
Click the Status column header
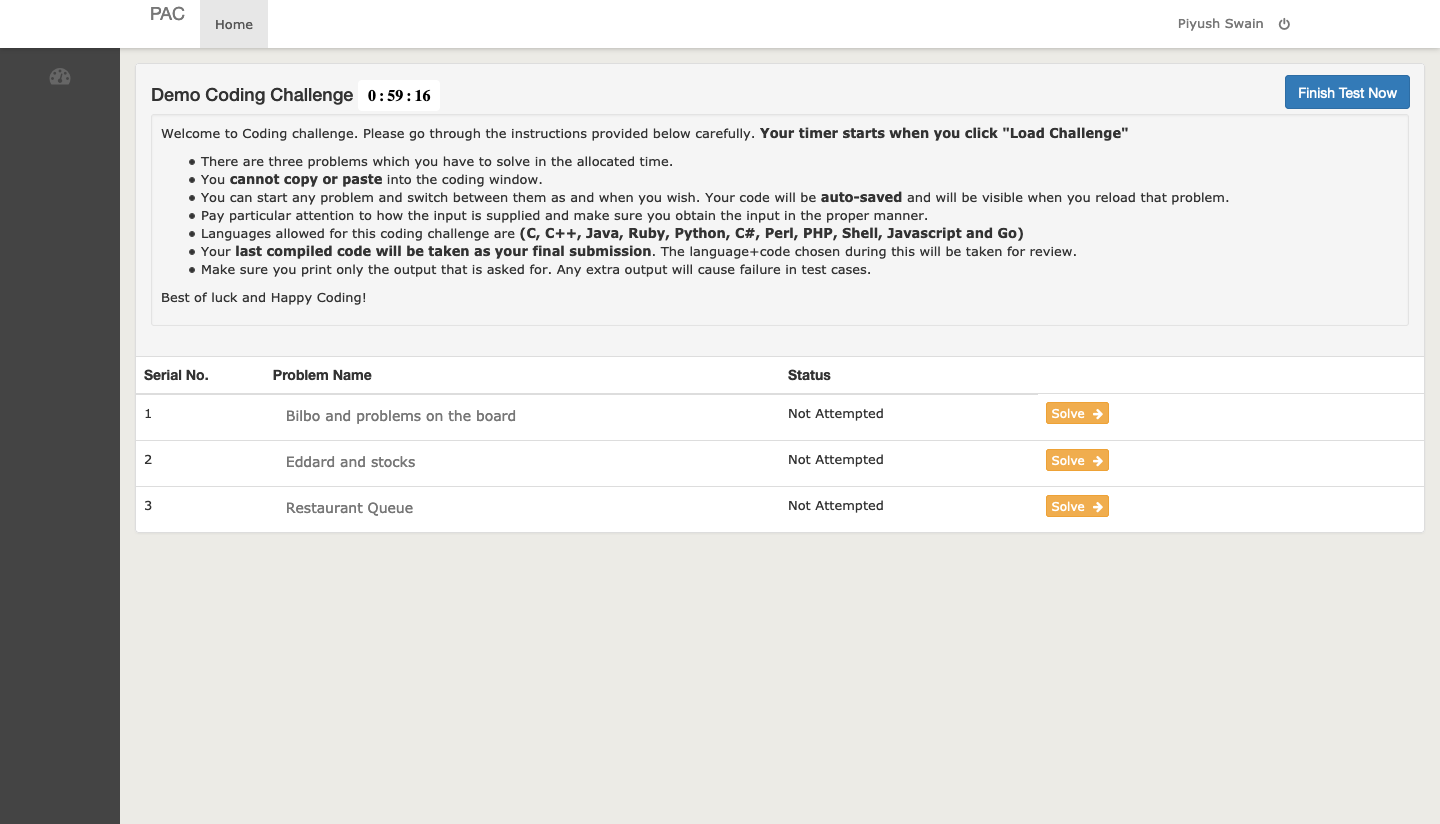pos(809,375)
